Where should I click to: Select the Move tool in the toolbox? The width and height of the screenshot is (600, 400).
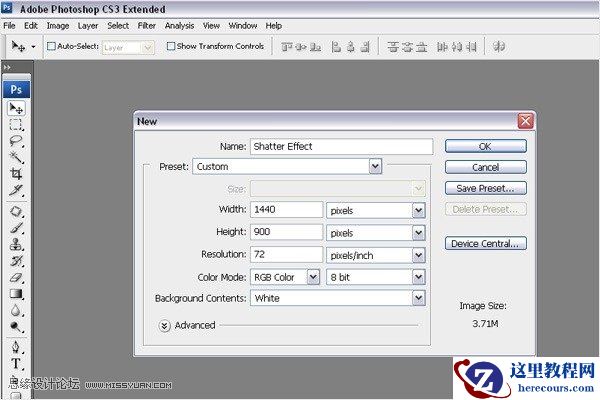pos(16,108)
